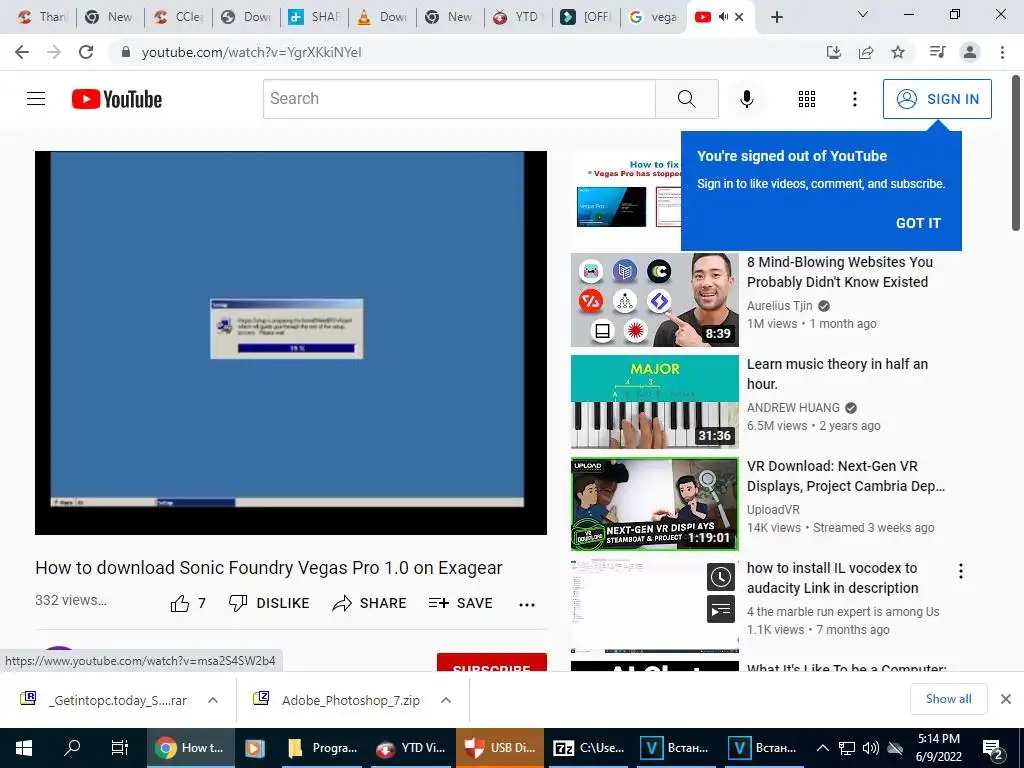Image resolution: width=1024 pixels, height=768 pixels.
Task: Open YouTube settings three-dot menu
Action: click(854, 99)
